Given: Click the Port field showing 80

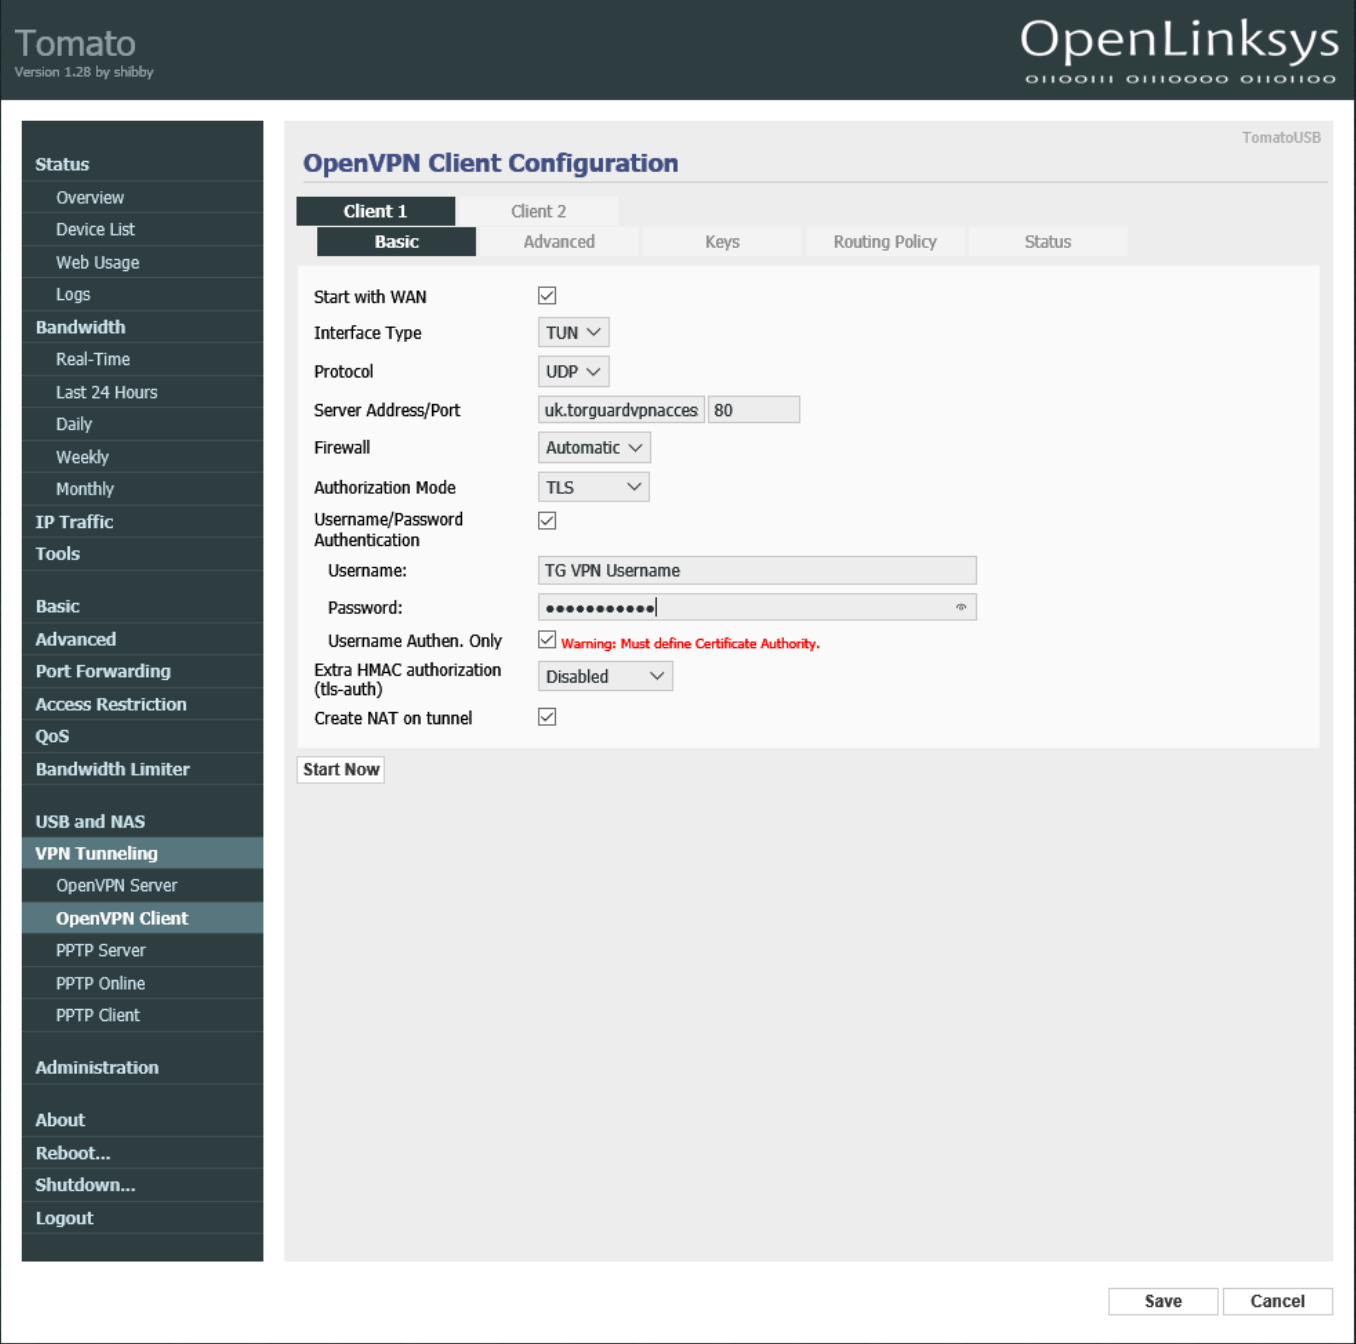Looking at the screenshot, I should click(754, 410).
